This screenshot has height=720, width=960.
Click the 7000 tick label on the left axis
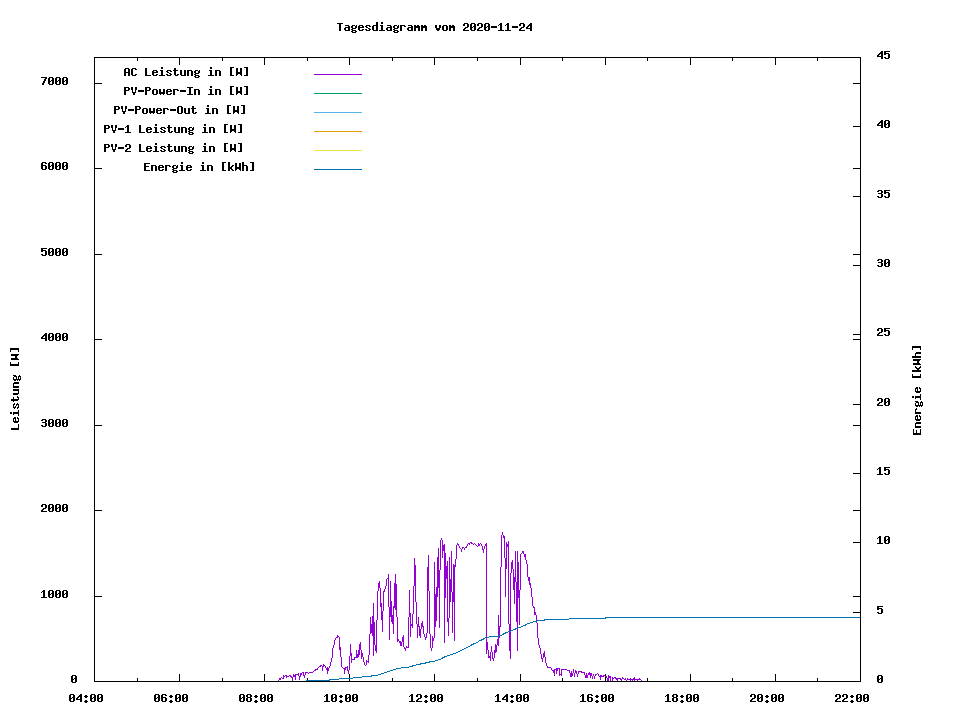point(54,82)
